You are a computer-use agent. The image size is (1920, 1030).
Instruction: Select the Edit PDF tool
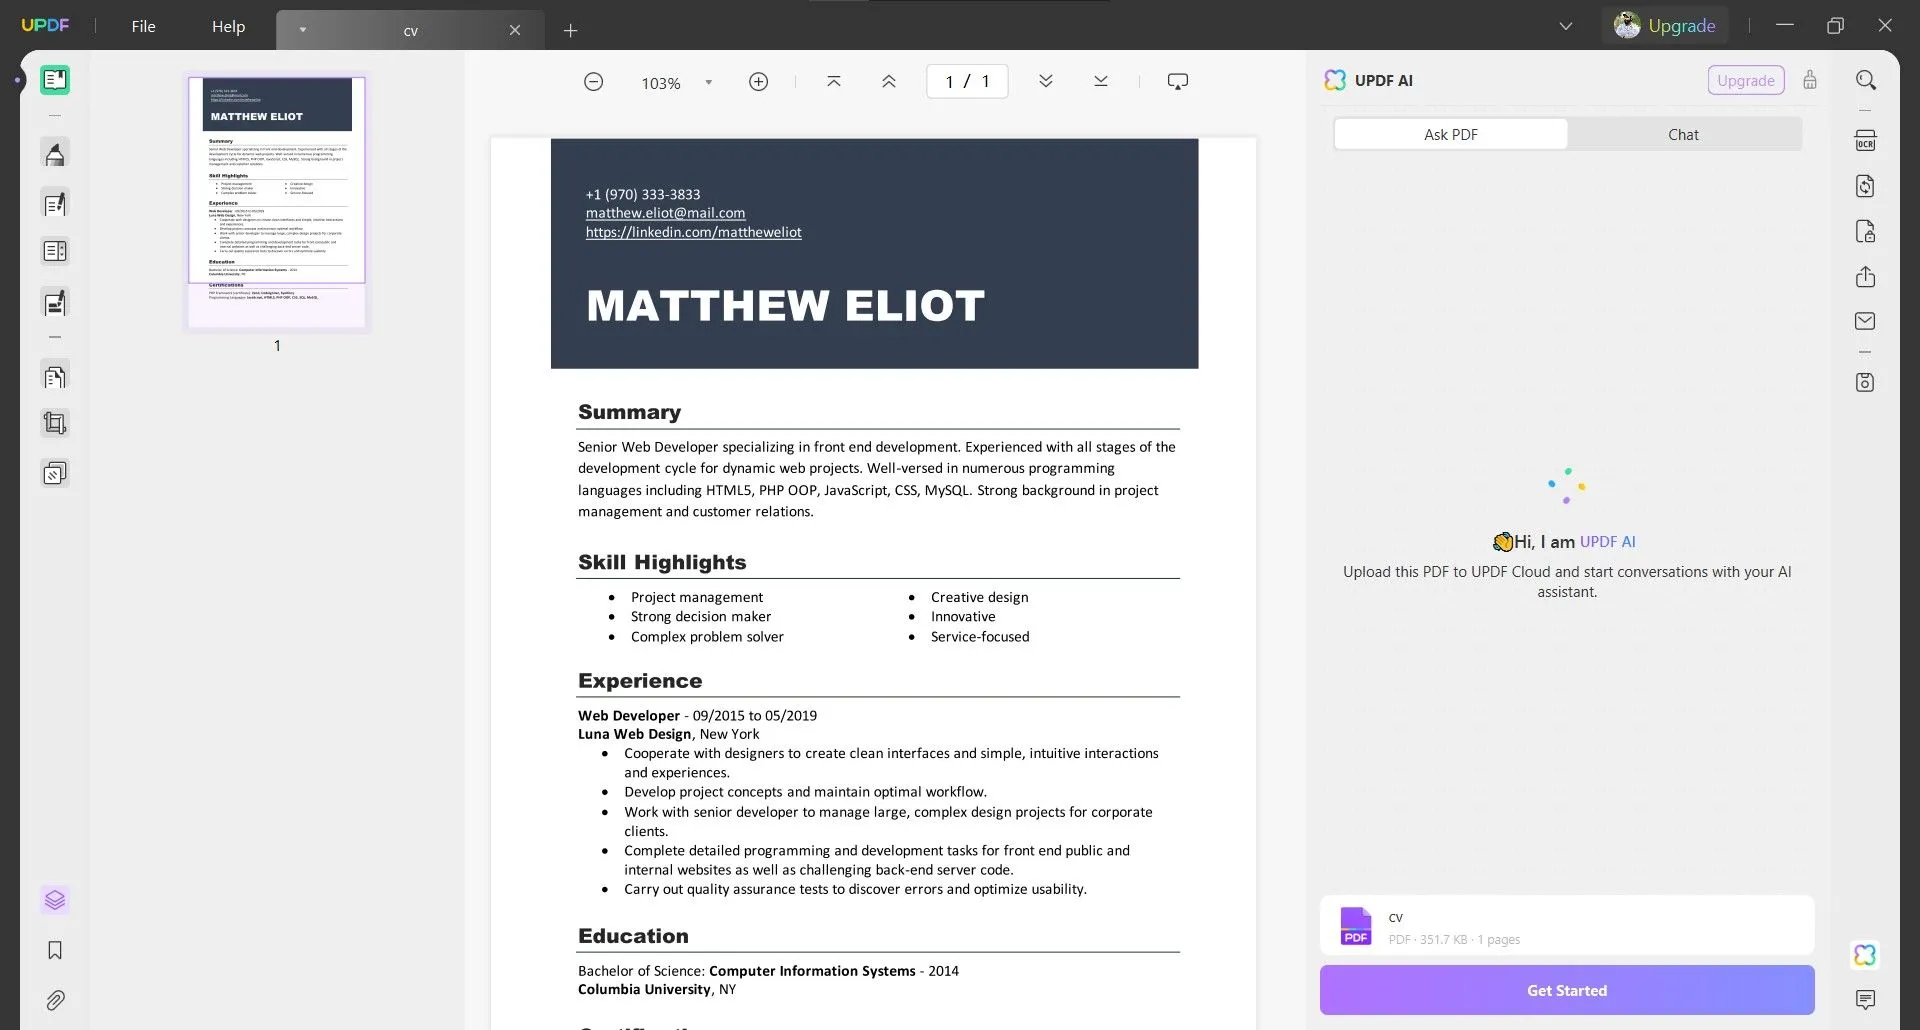pyautogui.click(x=55, y=204)
